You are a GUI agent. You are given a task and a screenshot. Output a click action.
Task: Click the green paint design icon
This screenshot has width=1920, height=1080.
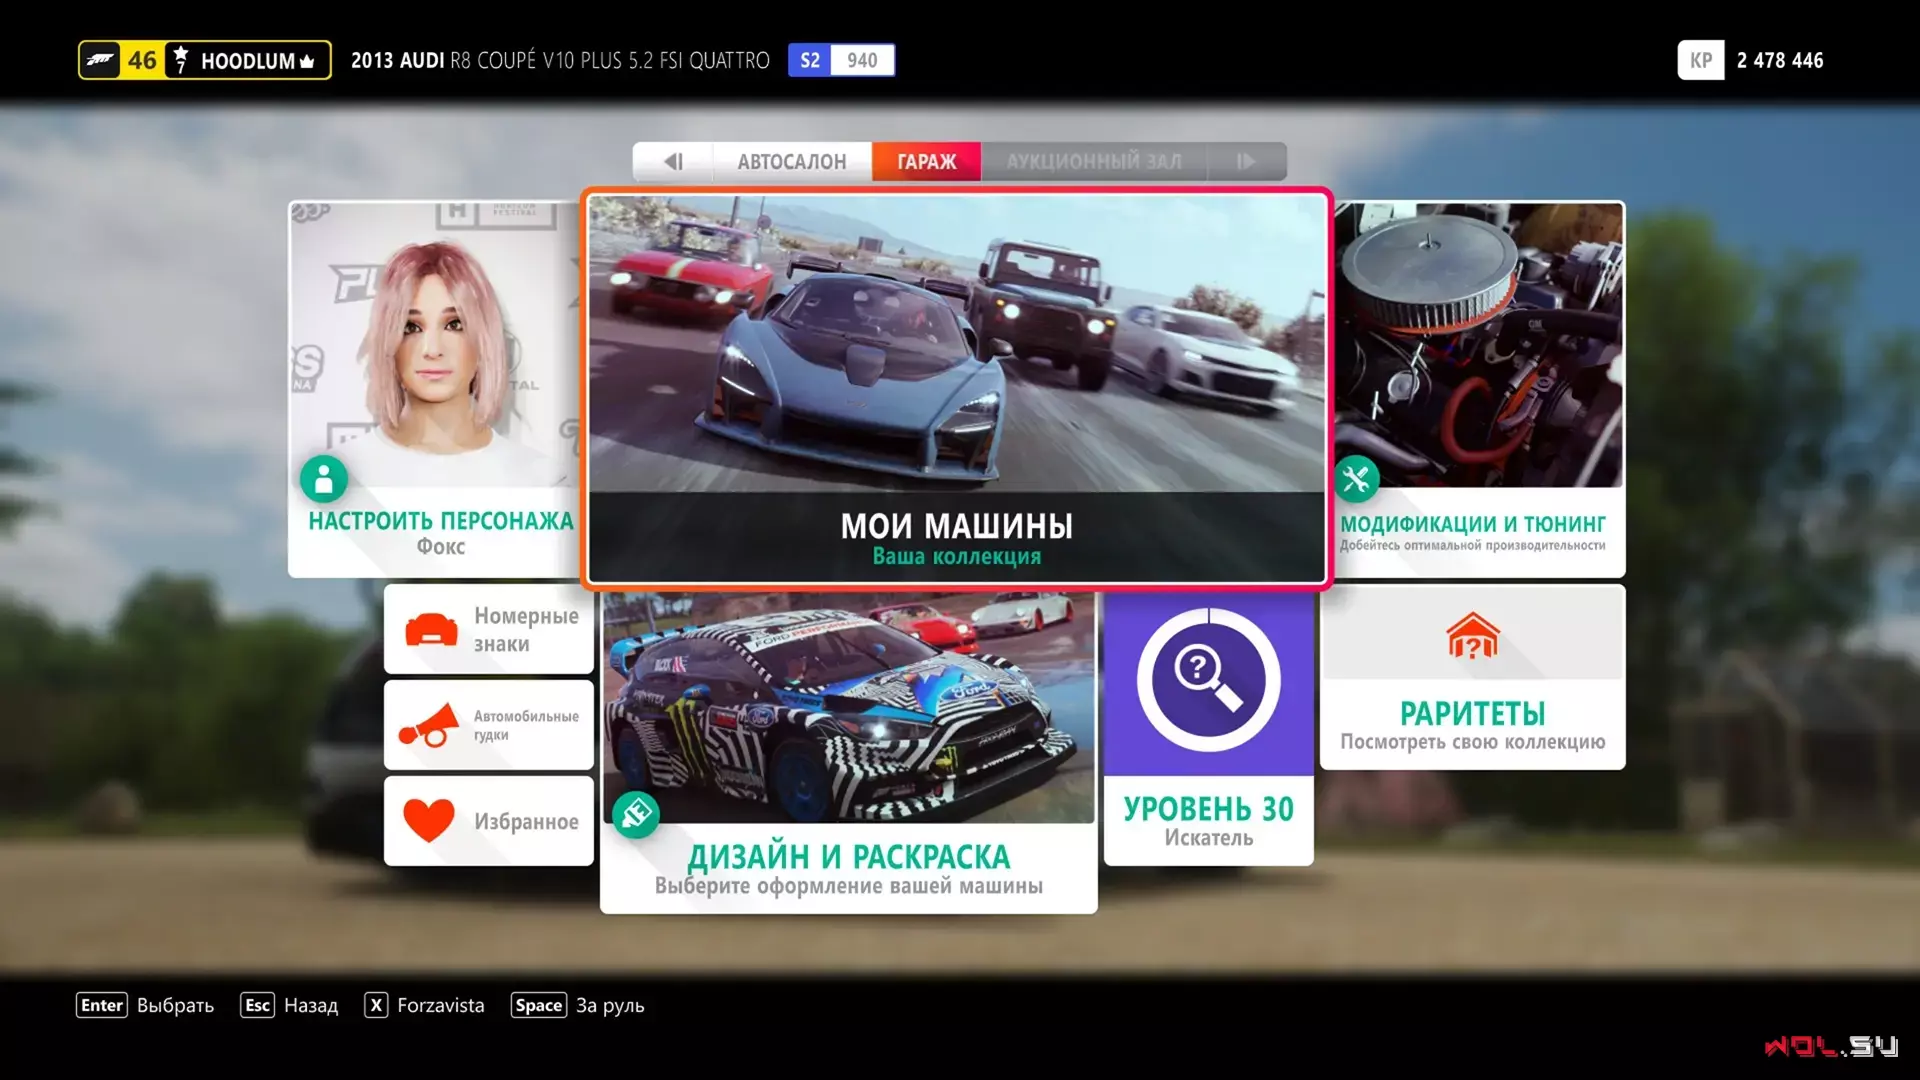point(636,815)
